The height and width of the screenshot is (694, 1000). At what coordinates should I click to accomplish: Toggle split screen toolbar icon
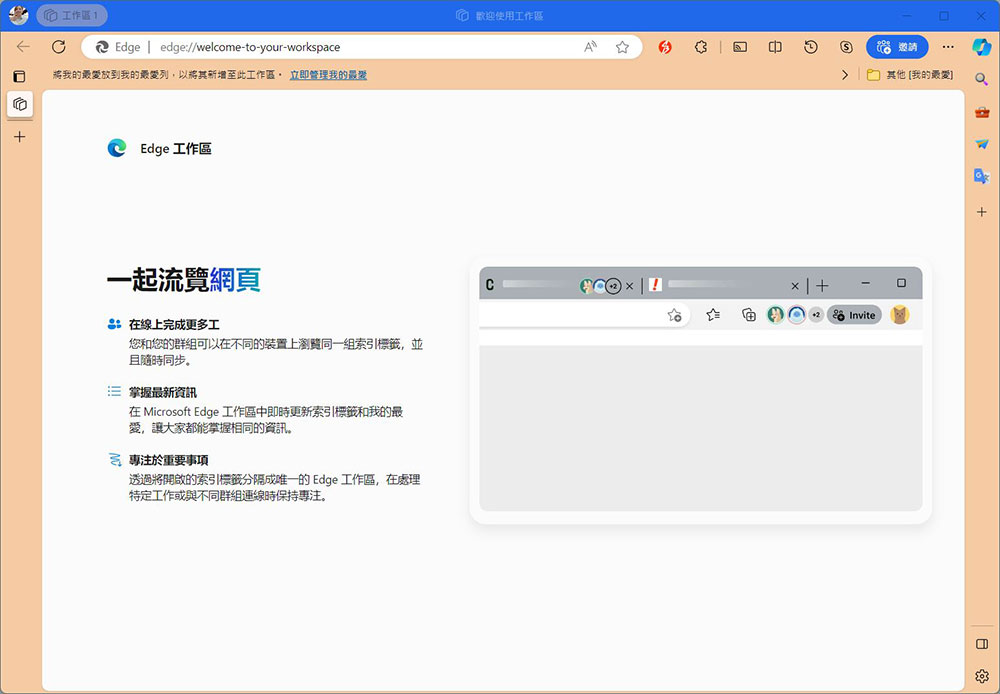(775, 47)
